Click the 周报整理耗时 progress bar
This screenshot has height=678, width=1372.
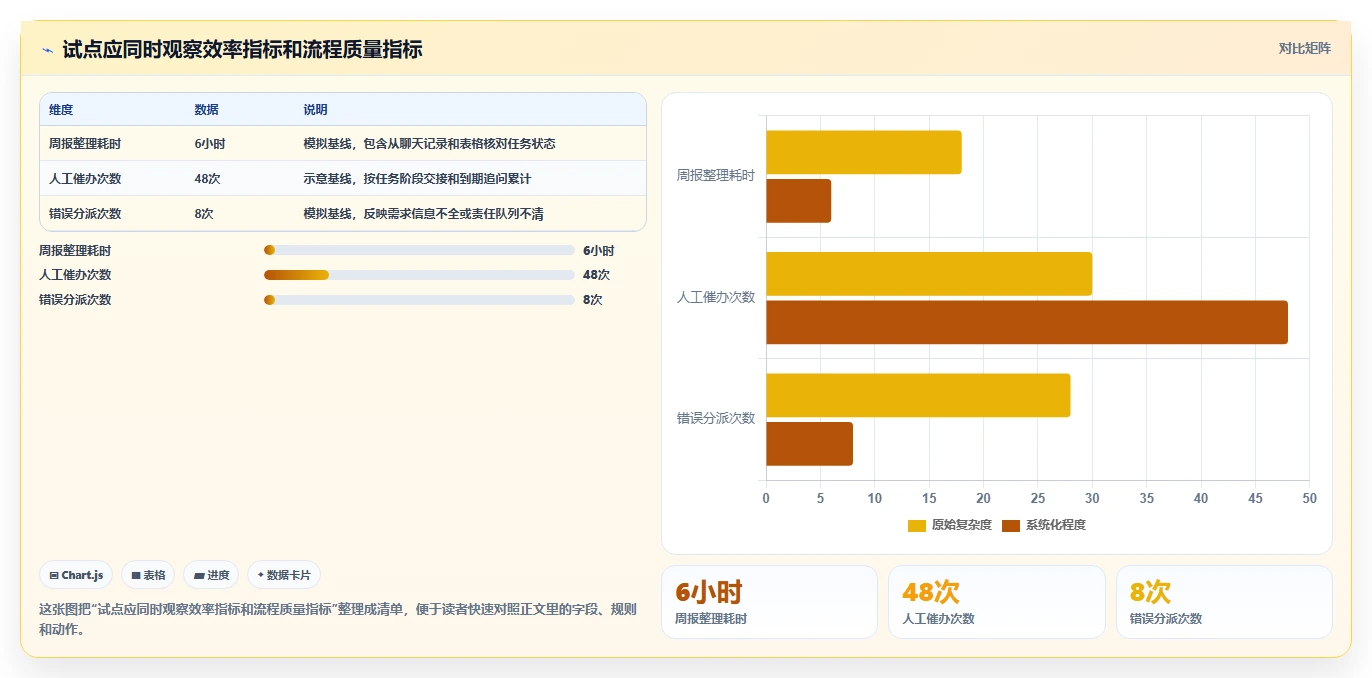click(419, 250)
